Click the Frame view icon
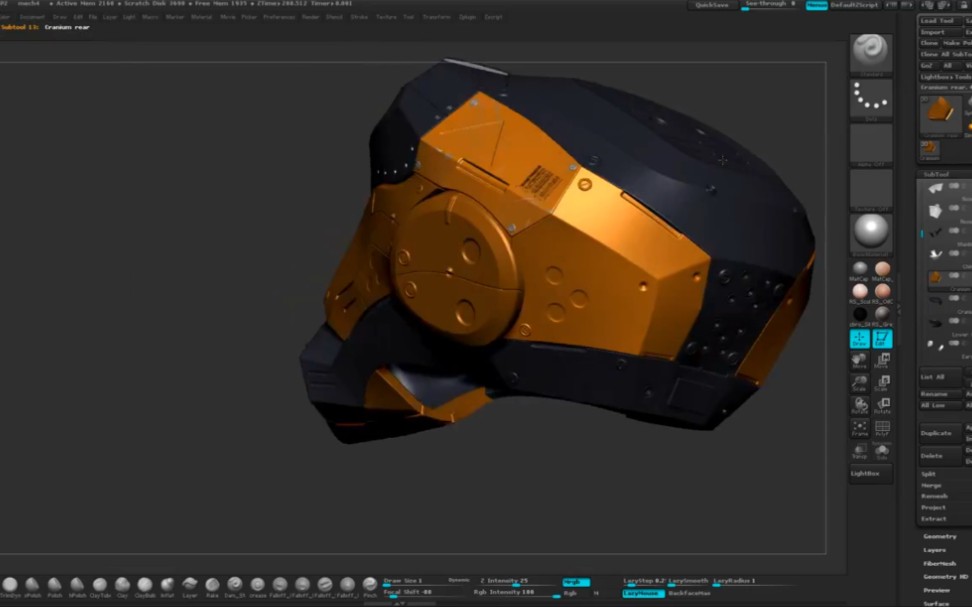 [x=859, y=428]
